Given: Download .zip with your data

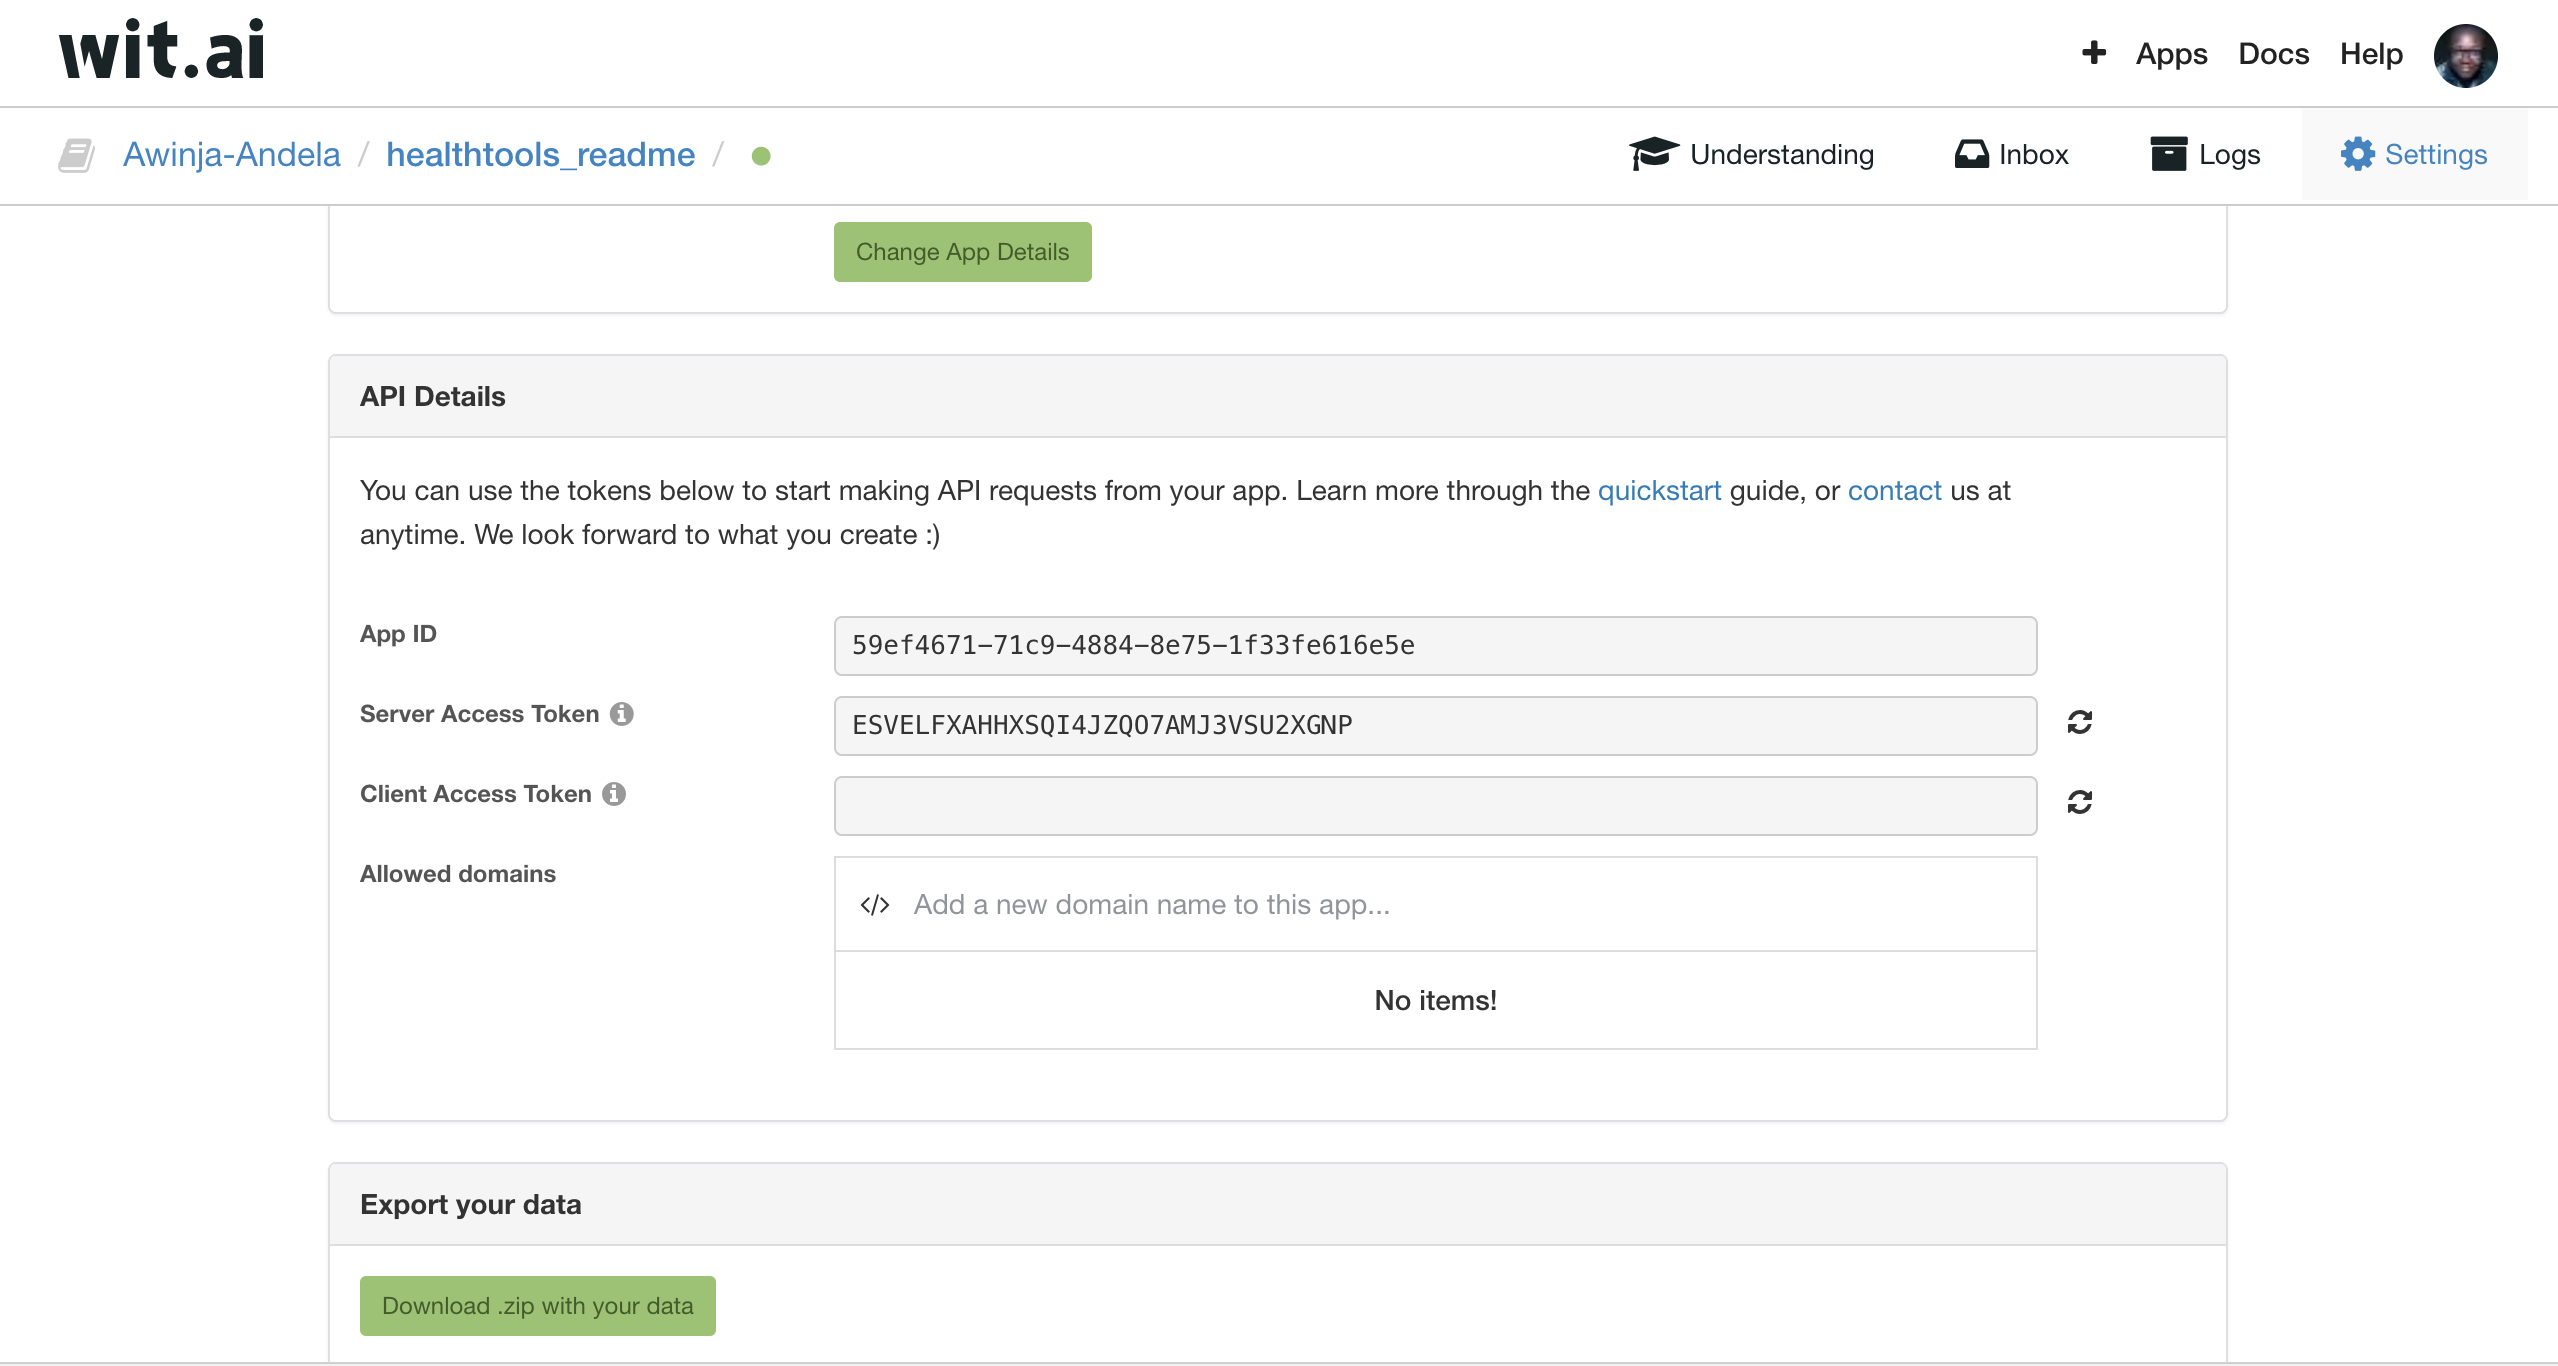Looking at the screenshot, I should click(x=537, y=1306).
